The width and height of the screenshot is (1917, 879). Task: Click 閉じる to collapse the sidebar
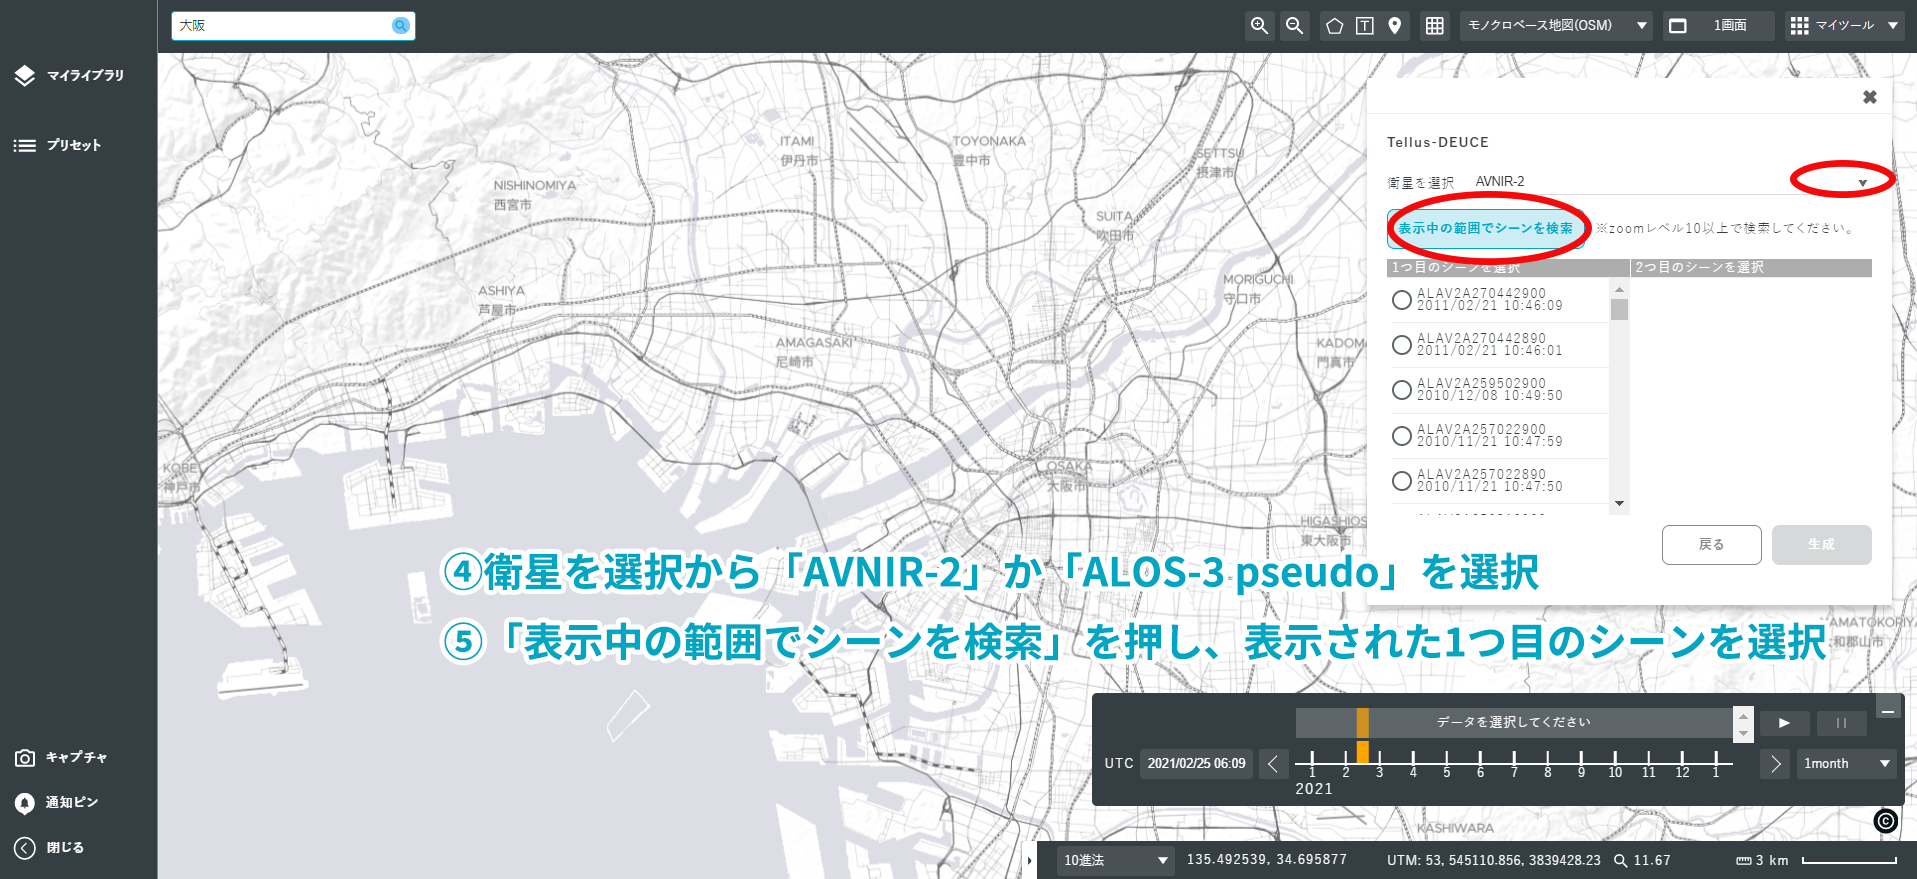tap(49, 848)
